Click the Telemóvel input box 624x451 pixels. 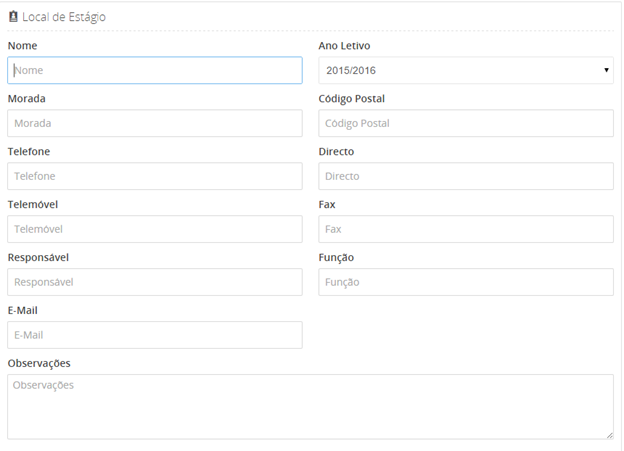(x=154, y=229)
